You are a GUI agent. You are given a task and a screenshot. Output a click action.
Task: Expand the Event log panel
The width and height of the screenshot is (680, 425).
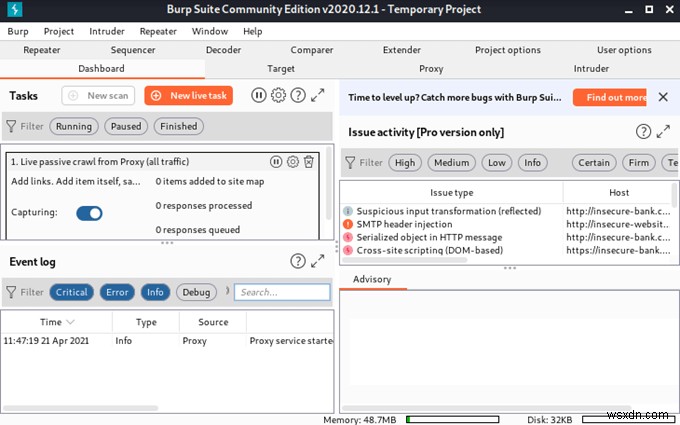[x=318, y=261]
